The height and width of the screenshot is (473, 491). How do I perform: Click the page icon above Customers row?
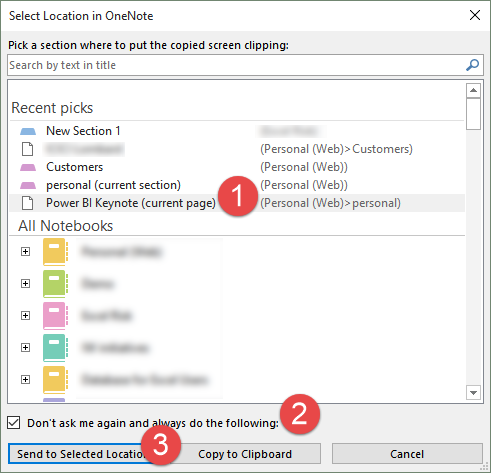(27, 149)
